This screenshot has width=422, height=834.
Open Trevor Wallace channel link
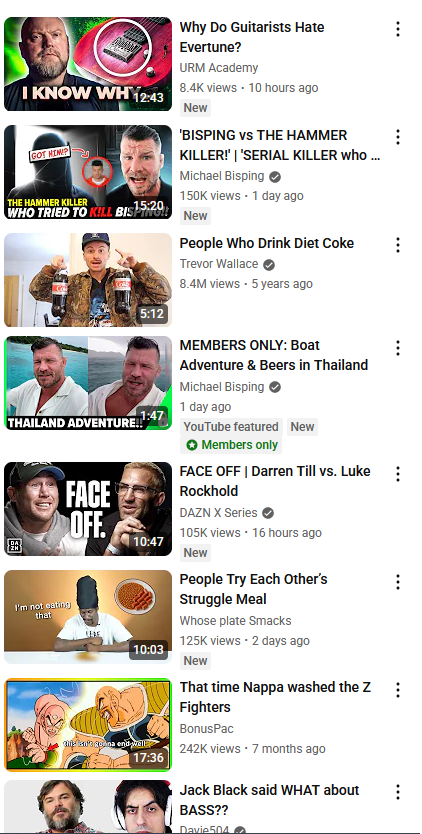click(219, 264)
